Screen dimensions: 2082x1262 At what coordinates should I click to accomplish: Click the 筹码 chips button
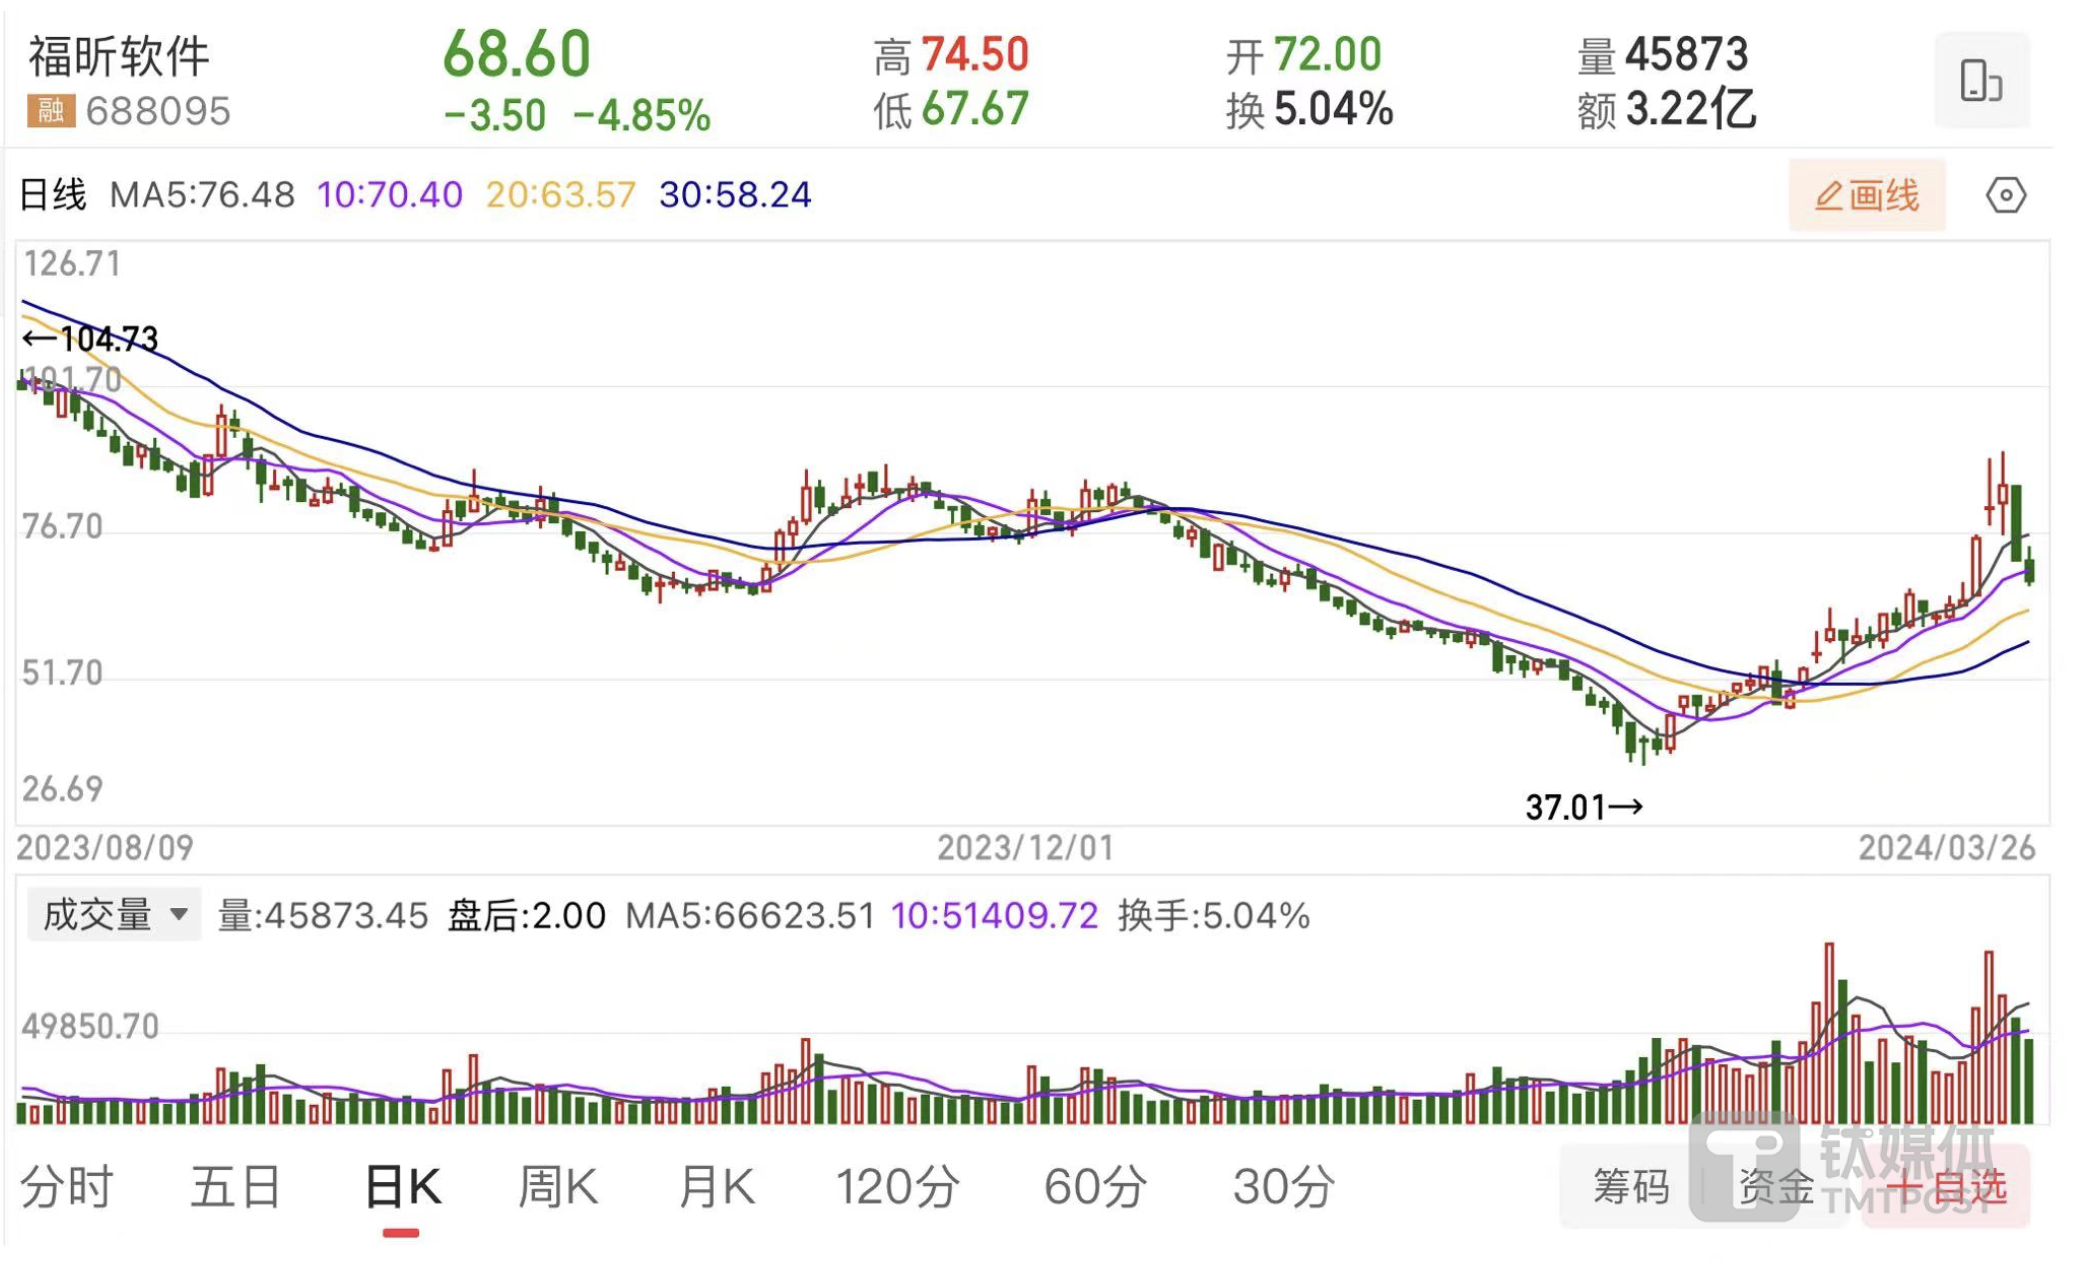pyautogui.click(x=1631, y=1187)
